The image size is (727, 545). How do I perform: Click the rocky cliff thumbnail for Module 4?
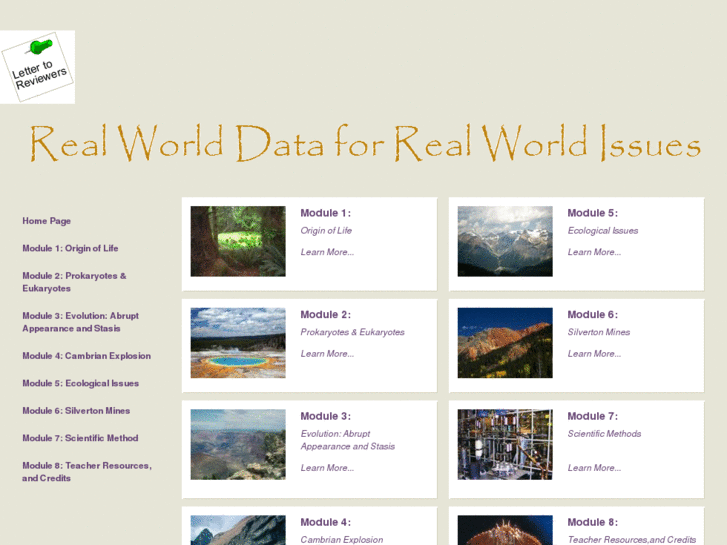[238, 530]
